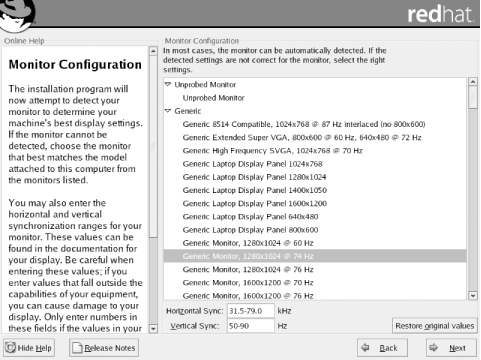The width and height of the screenshot is (481, 360).
Task: Choose Generic Laptop Display Panel 640x480
Action: 315,217
